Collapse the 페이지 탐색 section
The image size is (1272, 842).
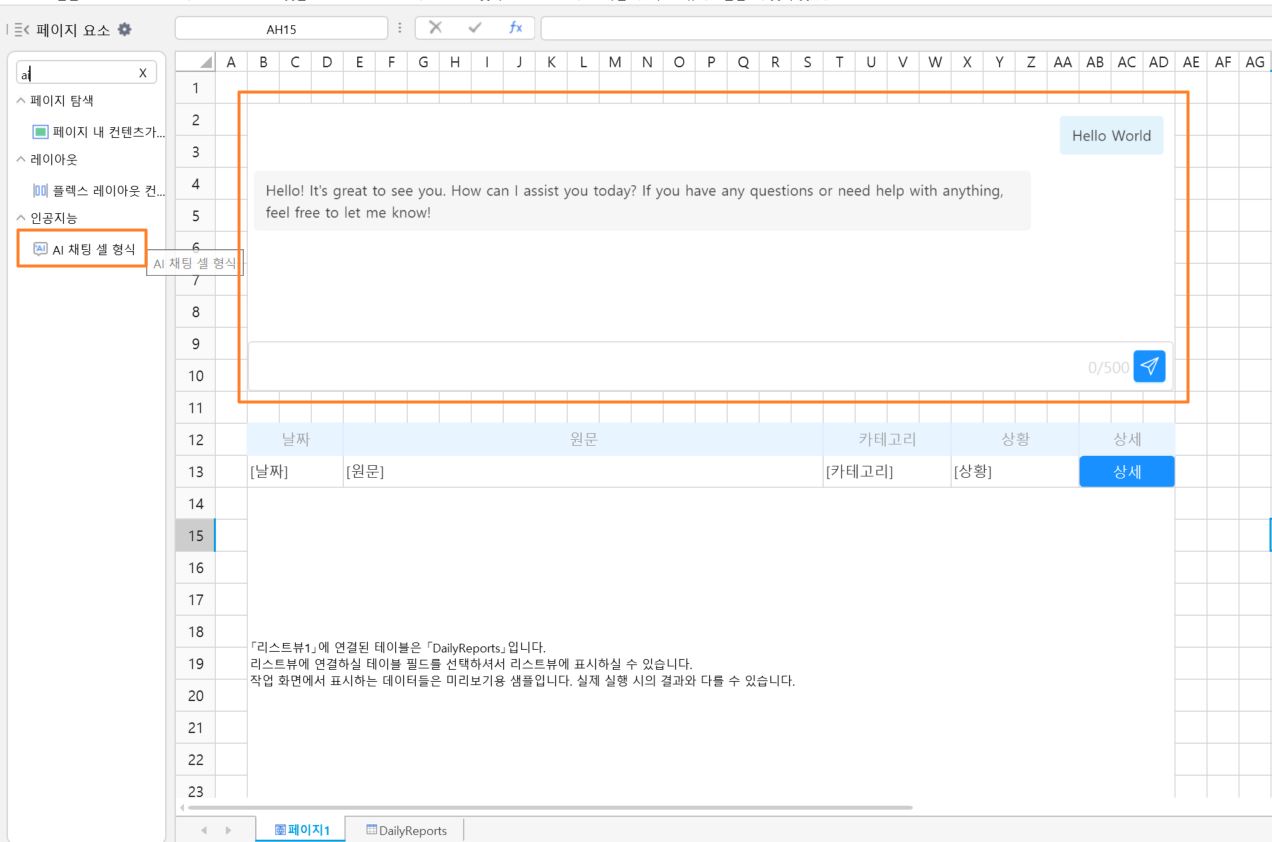pos(22,101)
